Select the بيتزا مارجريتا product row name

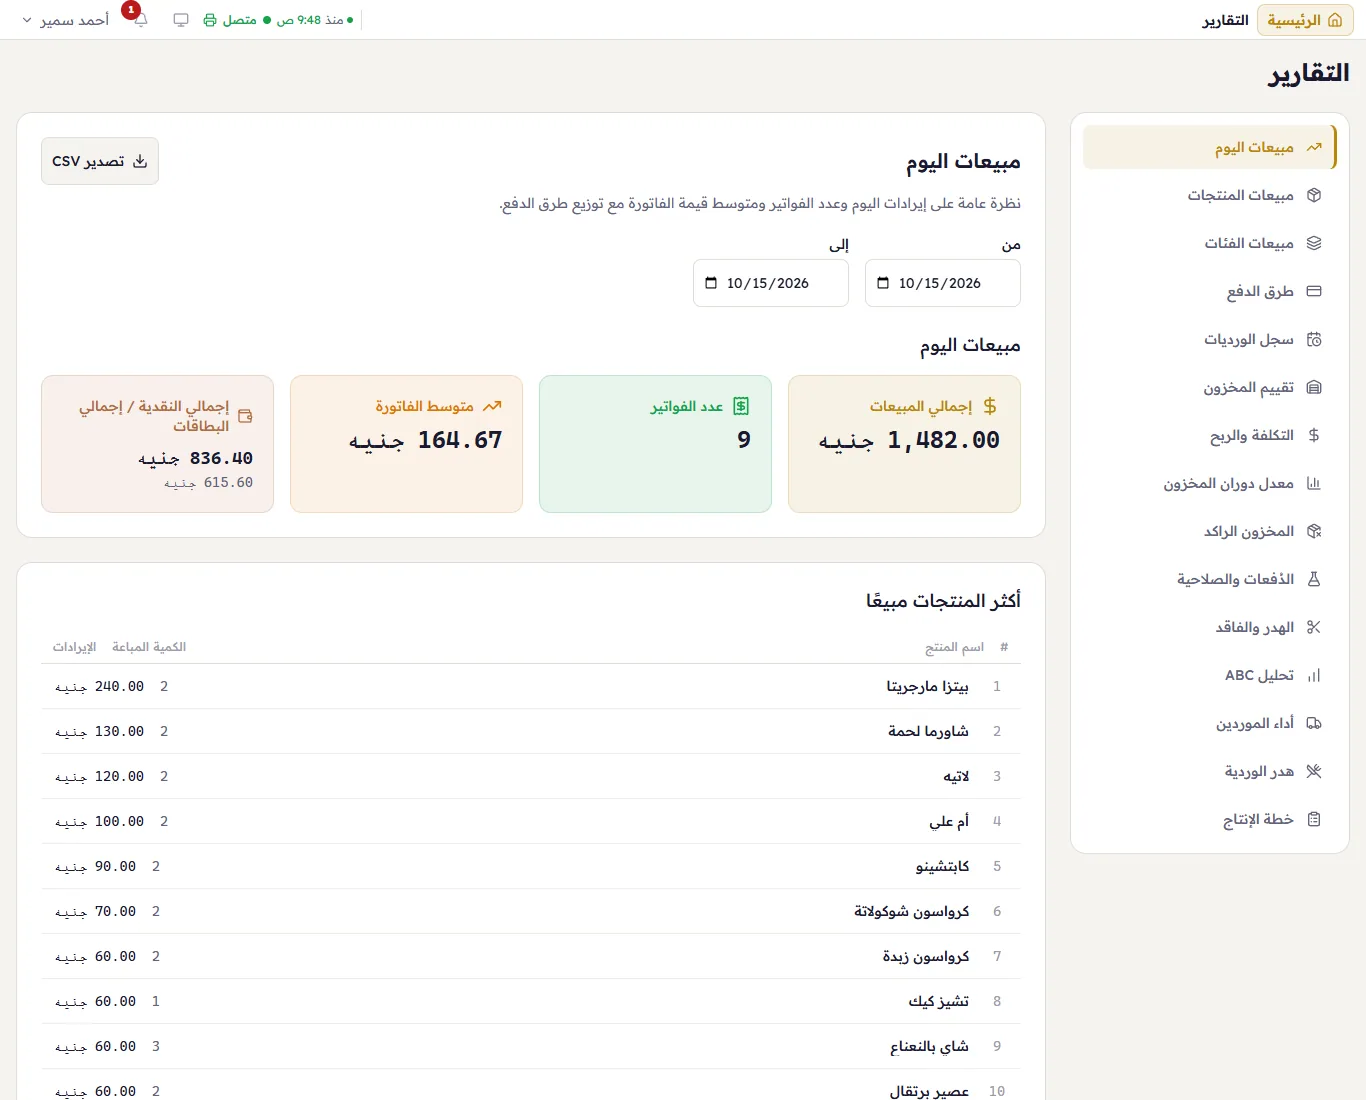click(927, 686)
